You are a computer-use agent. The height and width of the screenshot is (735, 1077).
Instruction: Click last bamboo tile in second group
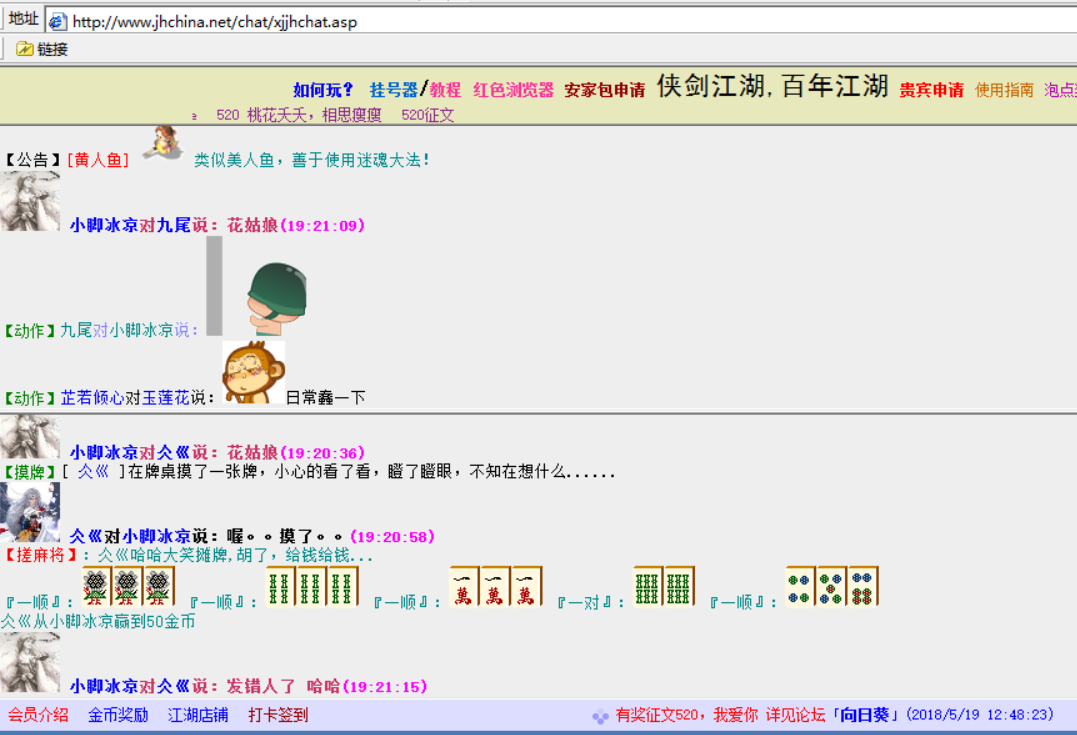(342, 587)
